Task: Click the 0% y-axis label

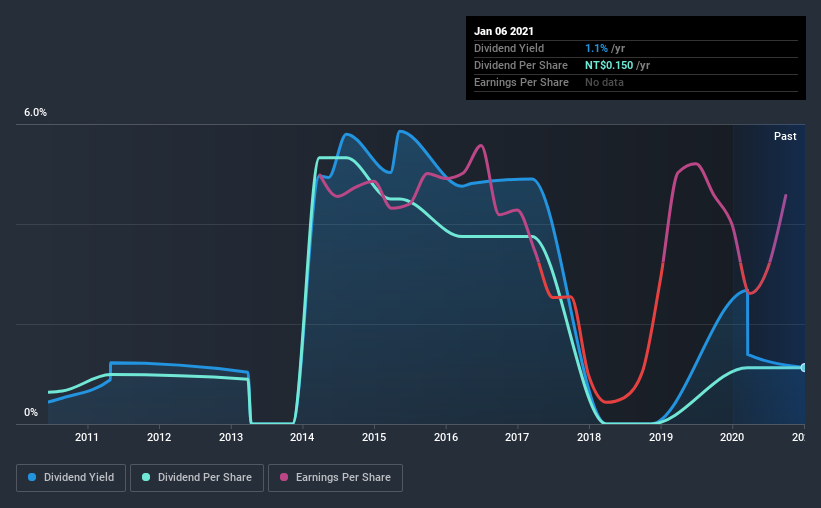Action: (x=31, y=413)
